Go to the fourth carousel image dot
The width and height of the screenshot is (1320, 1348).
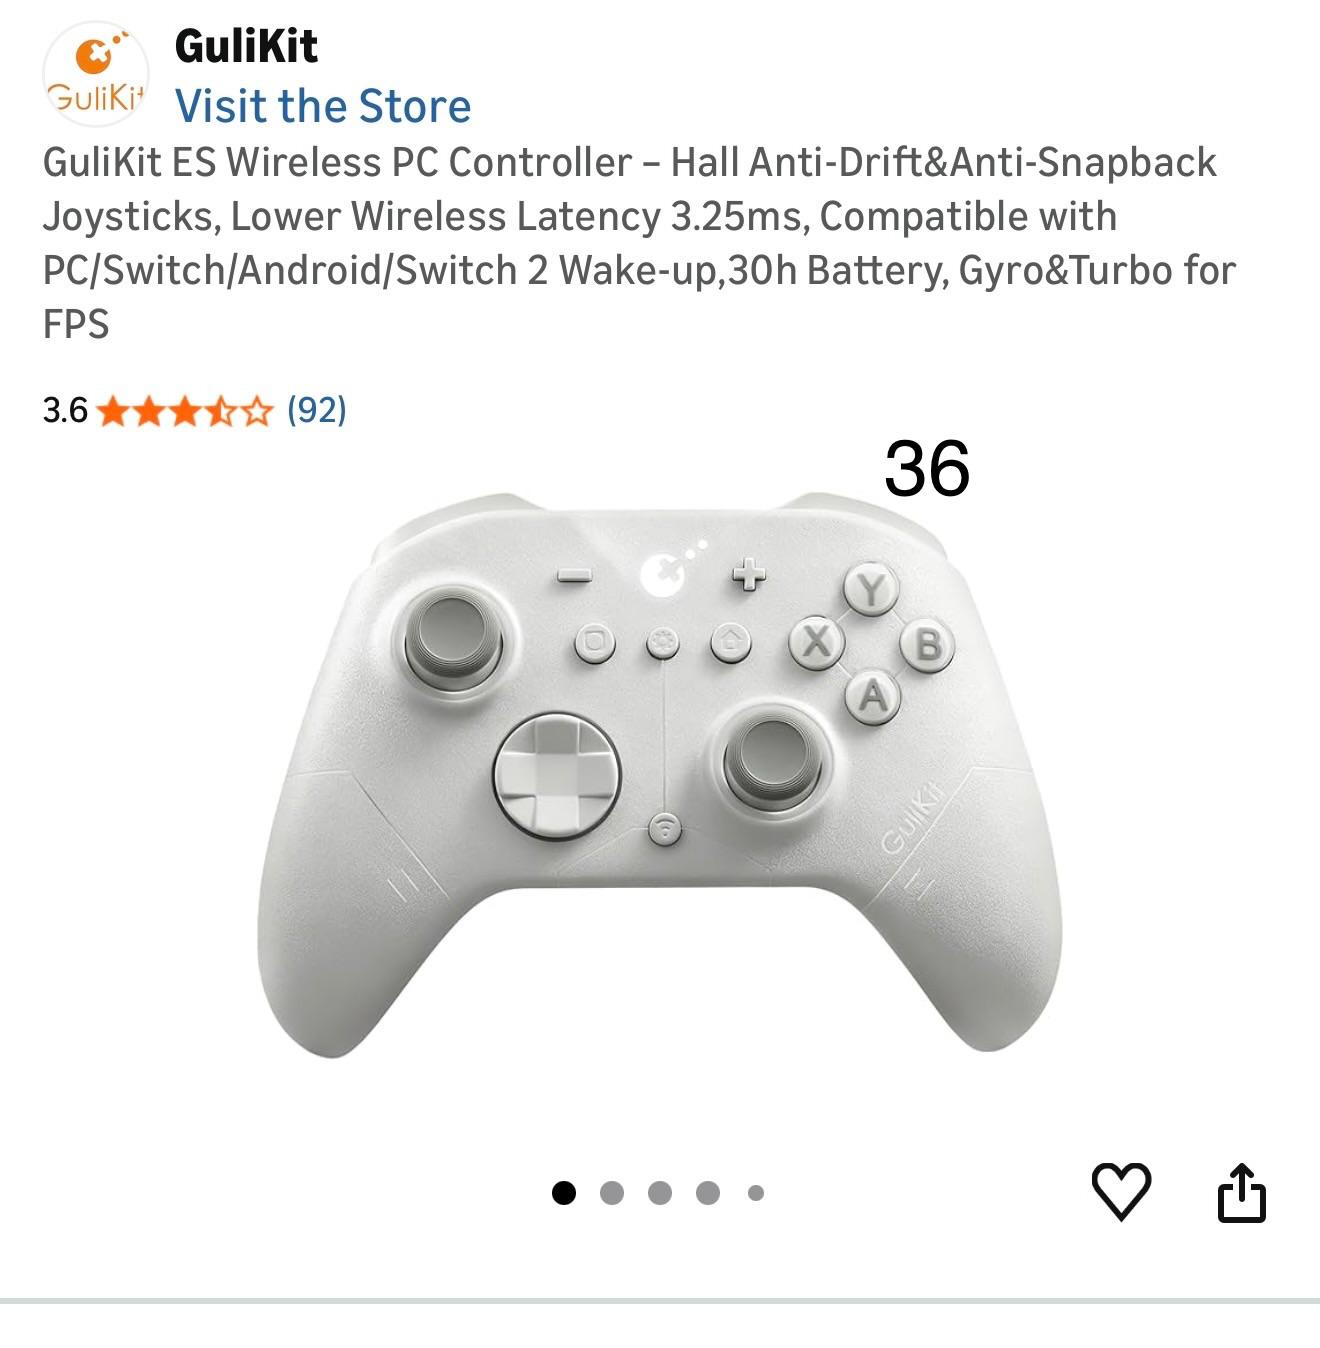pos(708,1192)
